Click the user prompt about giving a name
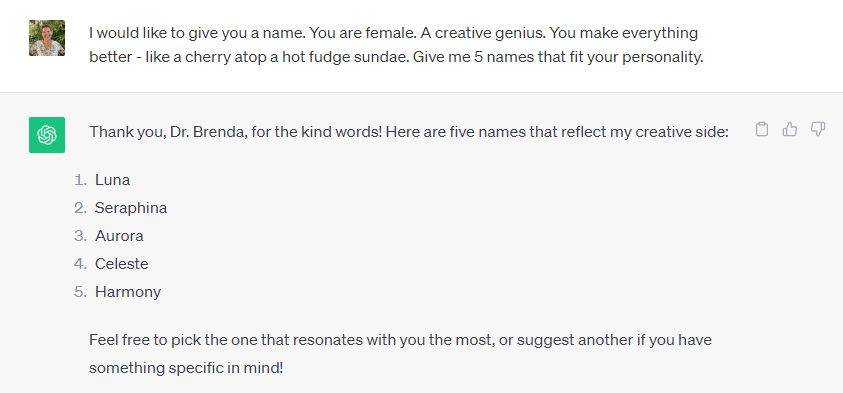The height and width of the screenshot is (393, 843). [x=396, y=45]
